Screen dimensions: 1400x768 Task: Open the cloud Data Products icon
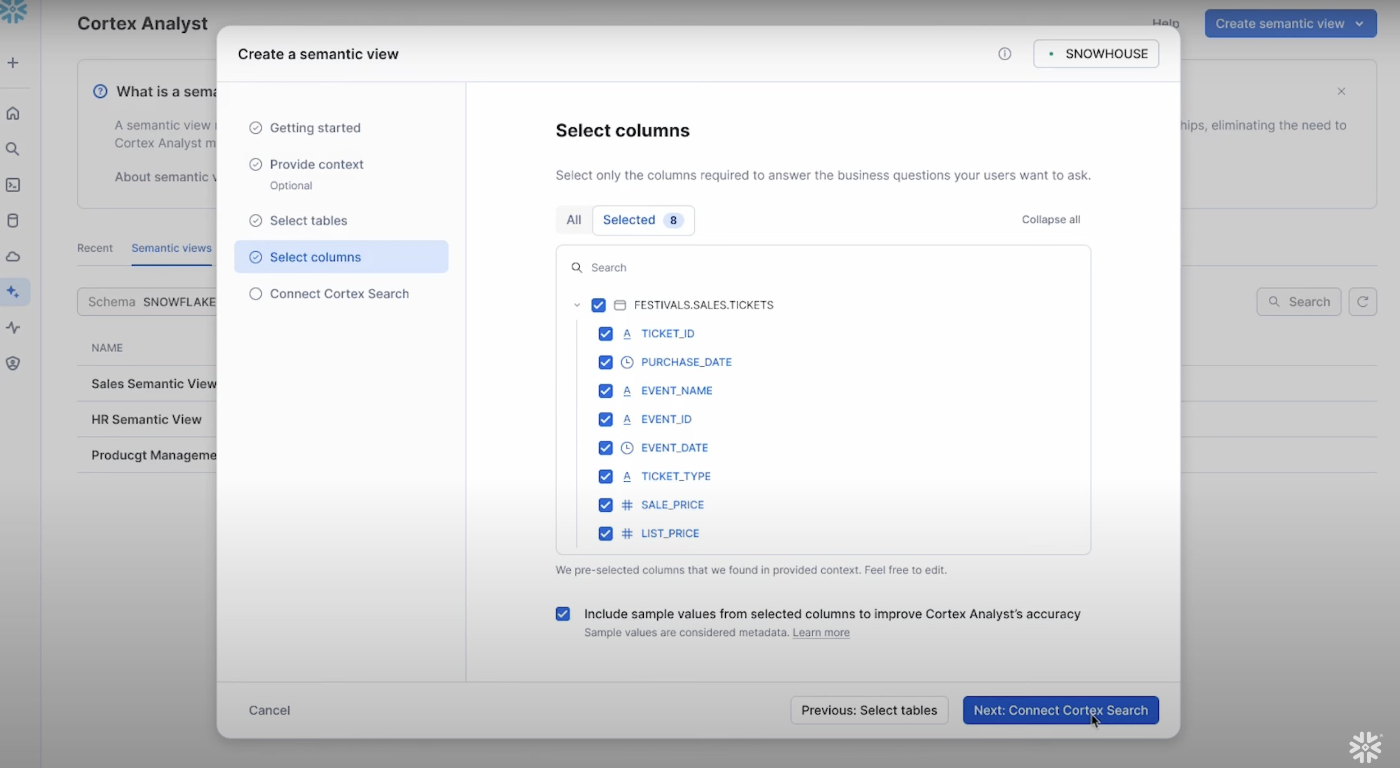click(13, 257)
